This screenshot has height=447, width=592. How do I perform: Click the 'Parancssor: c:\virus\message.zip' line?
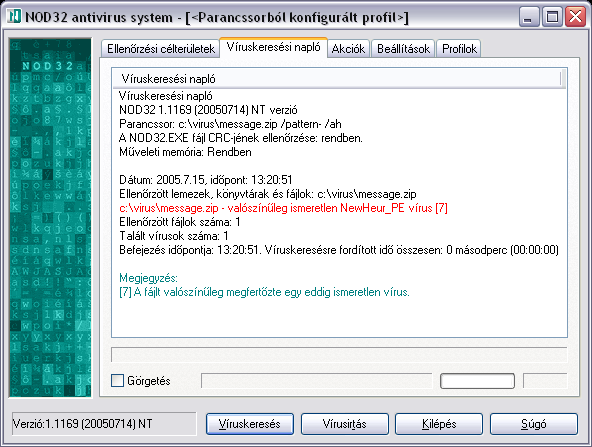click(230, 124)
